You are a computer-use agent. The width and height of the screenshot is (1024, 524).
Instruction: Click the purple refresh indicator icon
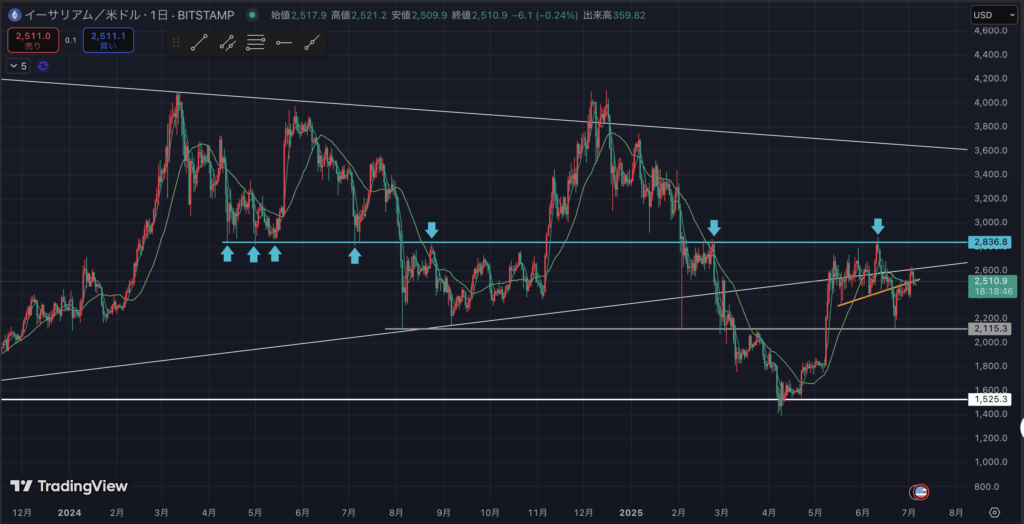coord(43,65)
